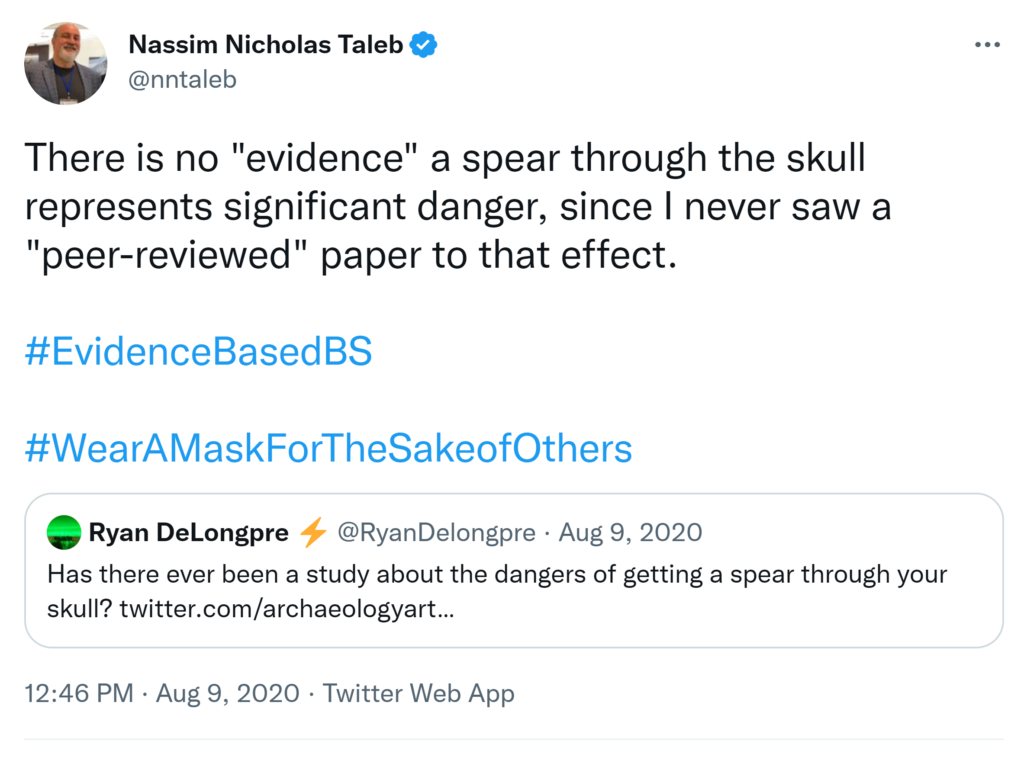Select the Ryan DeLongpre name in quoted tweet
This screenshot has width=1024, height=760.
click(x=189, y=533)
